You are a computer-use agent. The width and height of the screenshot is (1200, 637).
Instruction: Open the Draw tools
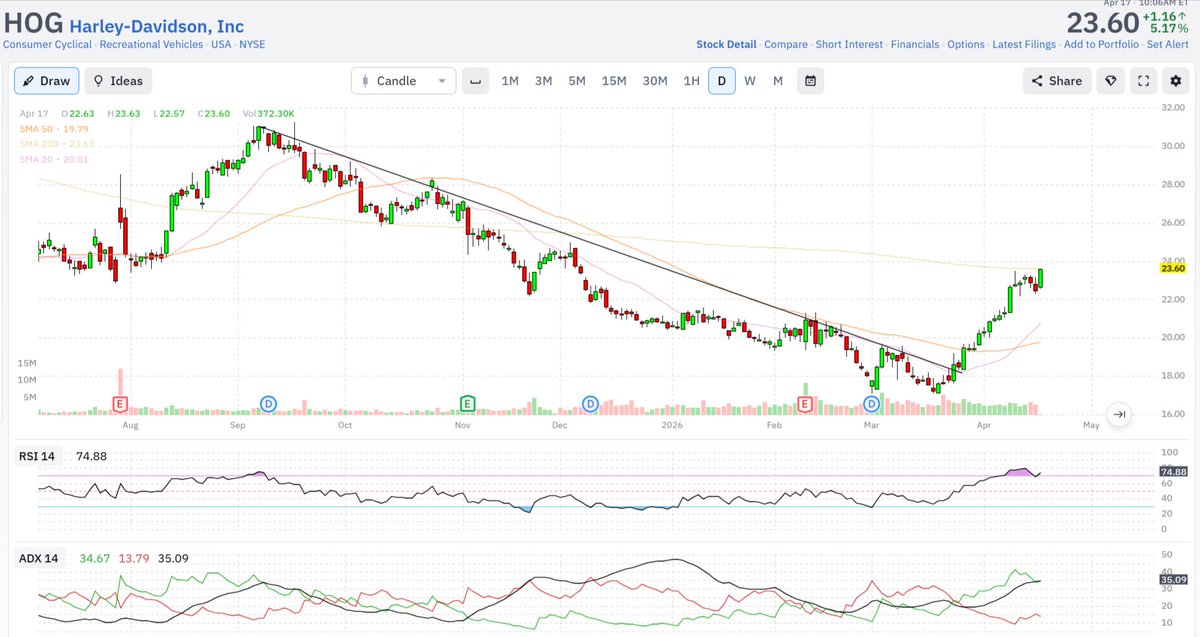(x=48, y=81)
